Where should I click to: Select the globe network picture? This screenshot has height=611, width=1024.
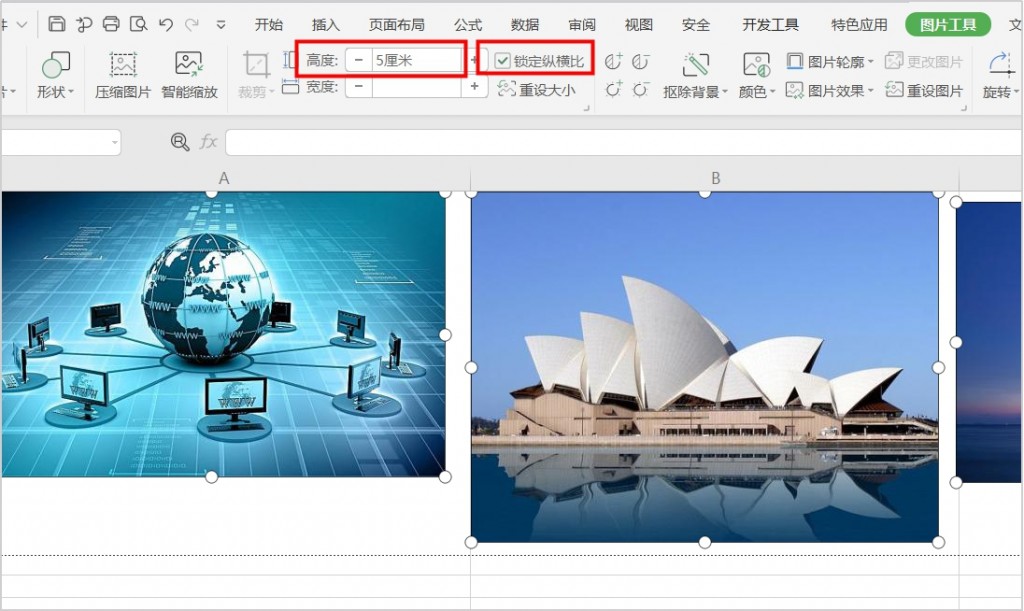[223, 334]
